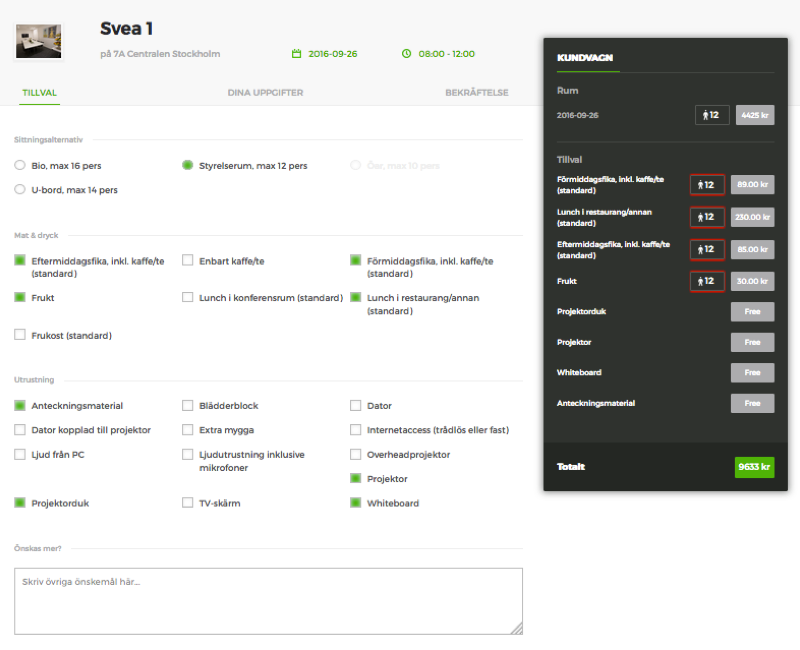Click the calendar icon beside 2016-09-26
The image size is (800, 650).
pos(296,54)
